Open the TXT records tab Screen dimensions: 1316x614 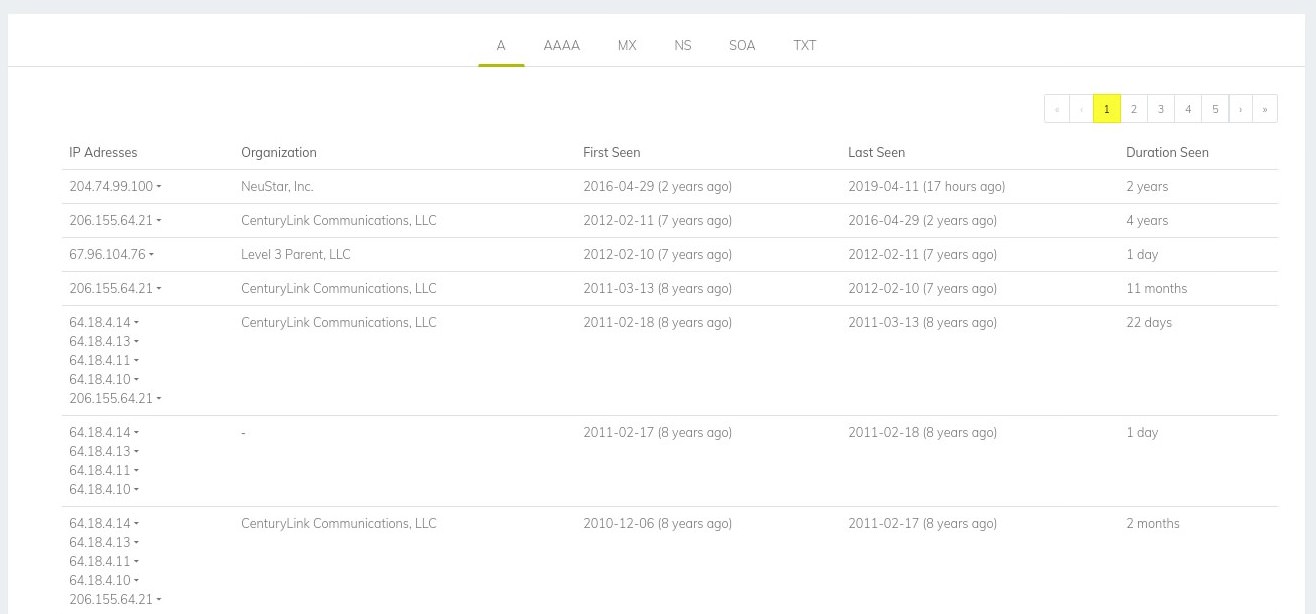[x=805, y=45]
